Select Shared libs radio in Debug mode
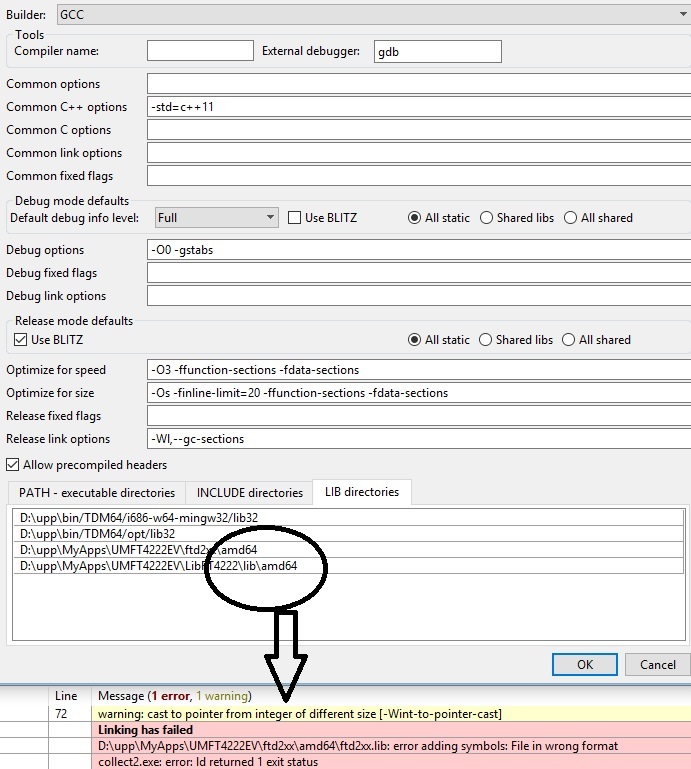This screenshot has height=769, width=691. coord(487,218)
